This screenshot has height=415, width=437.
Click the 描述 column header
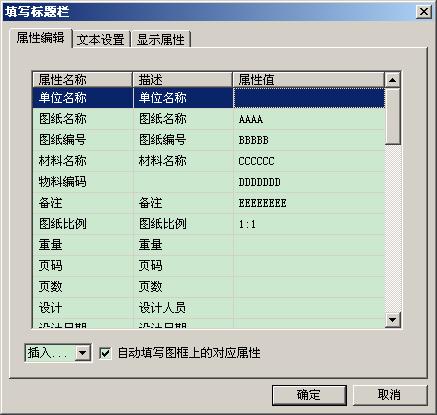click(183, 80)
